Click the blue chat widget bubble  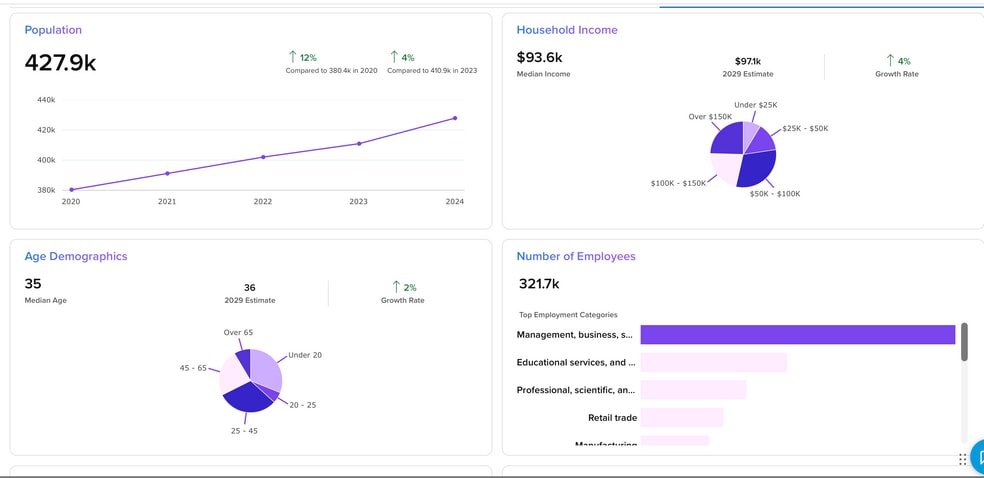978,456
